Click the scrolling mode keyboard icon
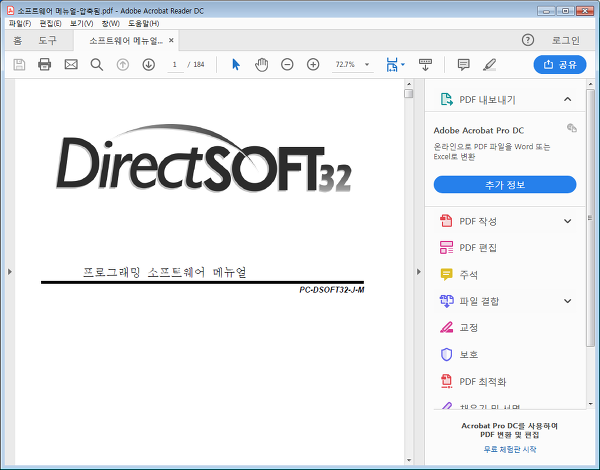 [425, 65]
